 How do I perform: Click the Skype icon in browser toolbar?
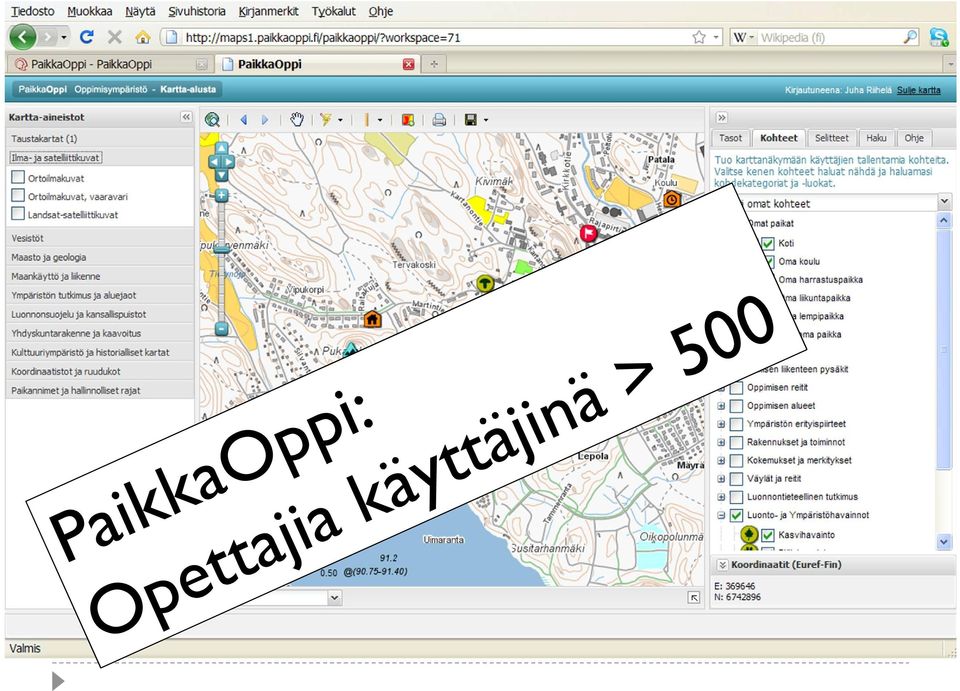(x=939, y=37)
